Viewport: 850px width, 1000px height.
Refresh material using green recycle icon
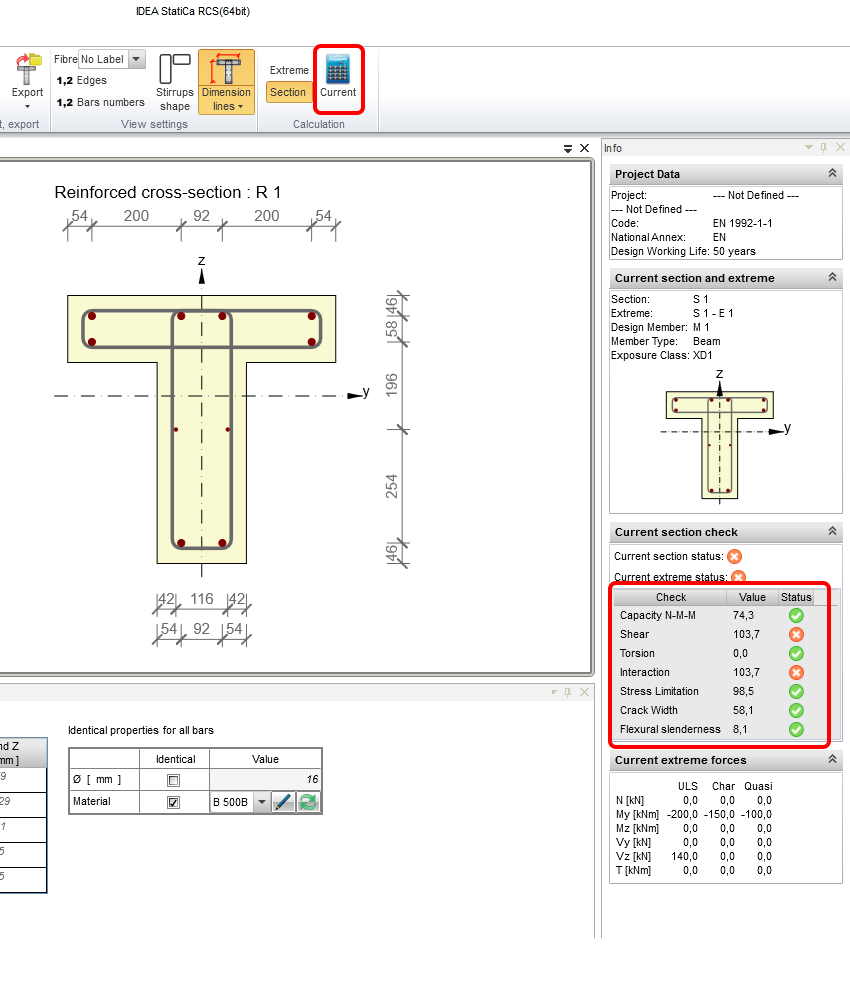coord(308,801)
